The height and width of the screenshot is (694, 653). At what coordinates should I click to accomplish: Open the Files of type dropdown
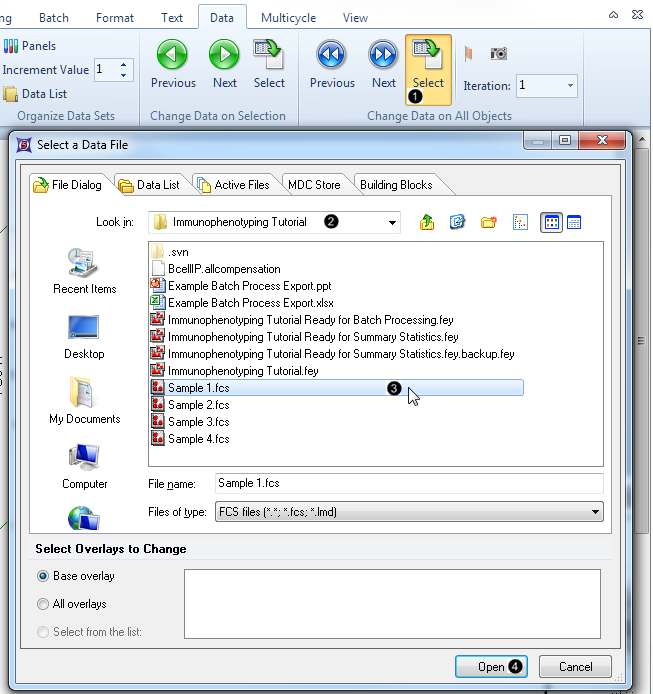596,512
